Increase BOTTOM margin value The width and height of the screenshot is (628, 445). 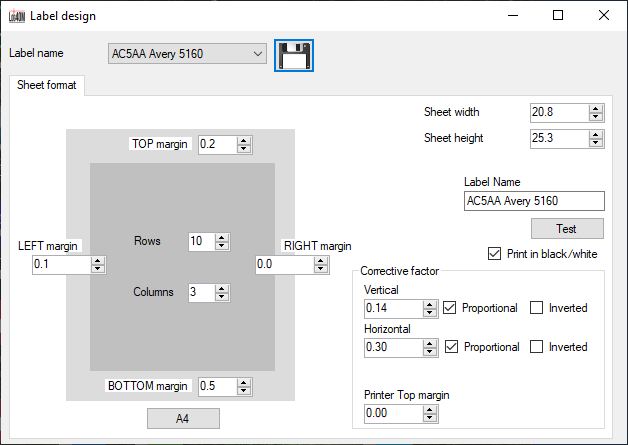point(244,383)
